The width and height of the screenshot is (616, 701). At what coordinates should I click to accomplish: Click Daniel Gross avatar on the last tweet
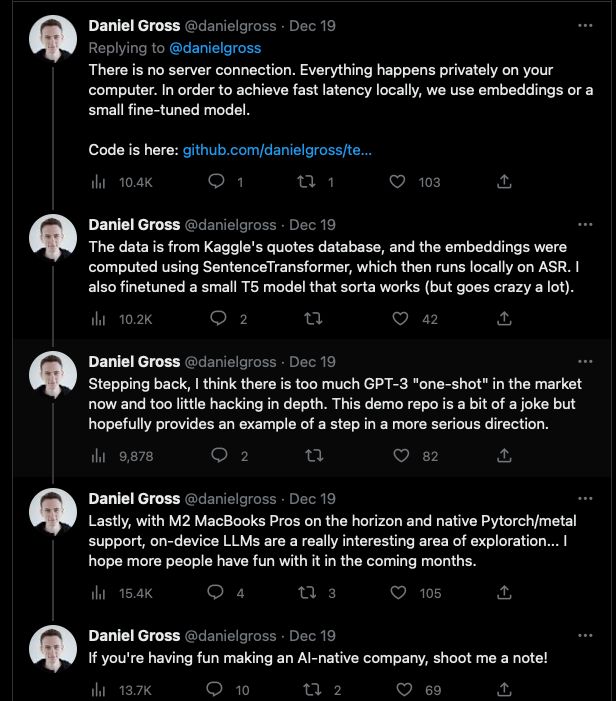(x=52, y=650)
